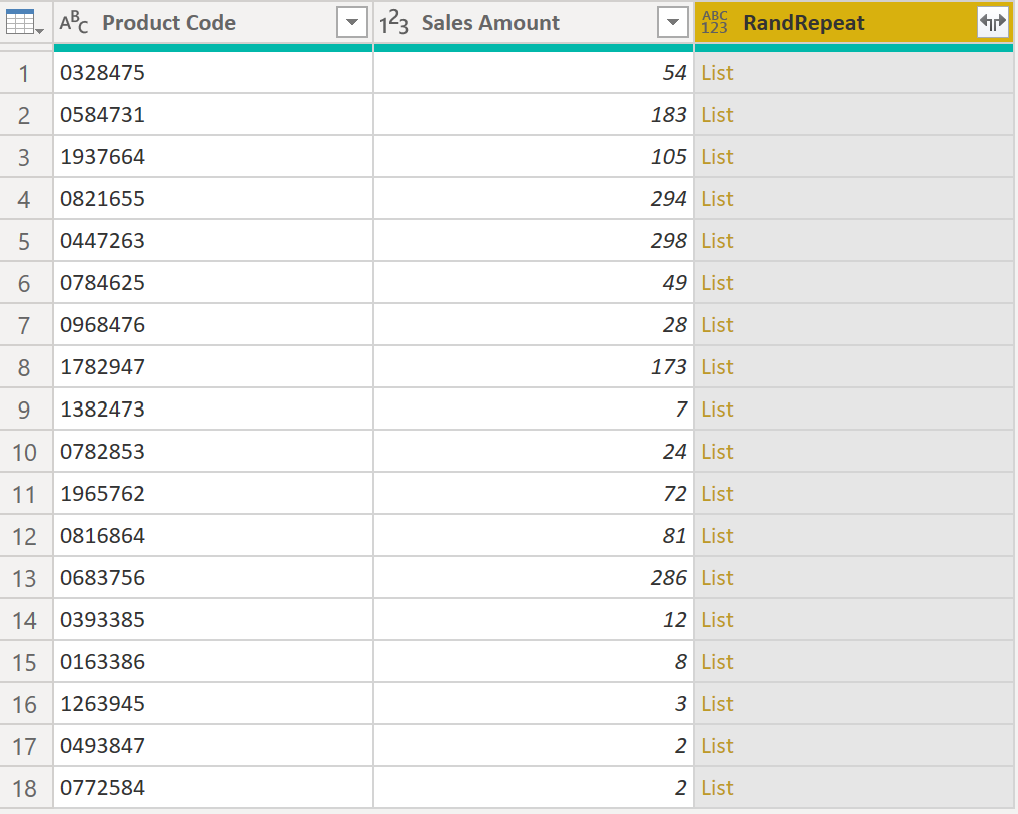Click the ABC text type icon on Product Code
Screen dimensions: 1018x814
tap(73, 23)
